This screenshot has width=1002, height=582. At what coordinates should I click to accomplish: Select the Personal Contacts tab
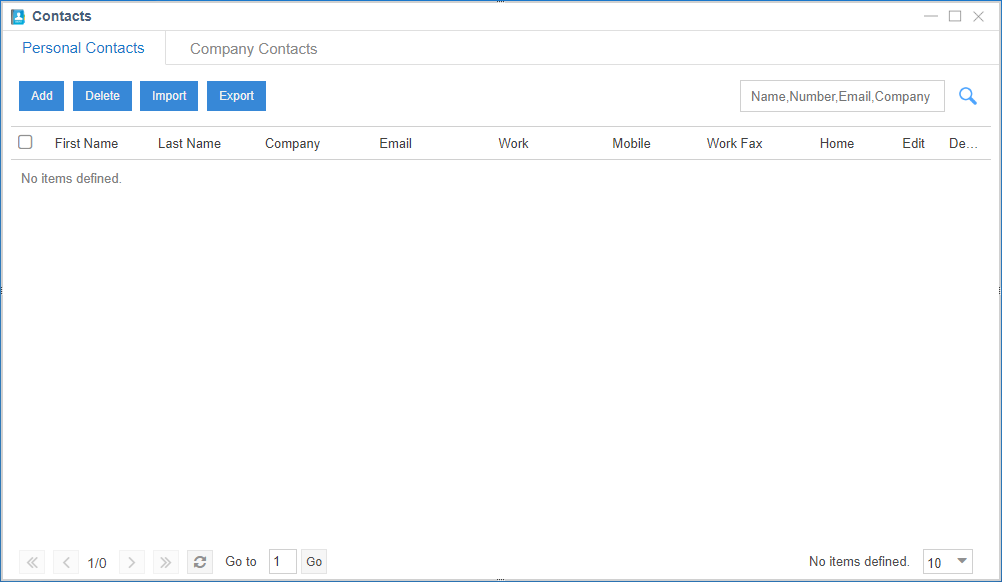[x=83, y=48]
